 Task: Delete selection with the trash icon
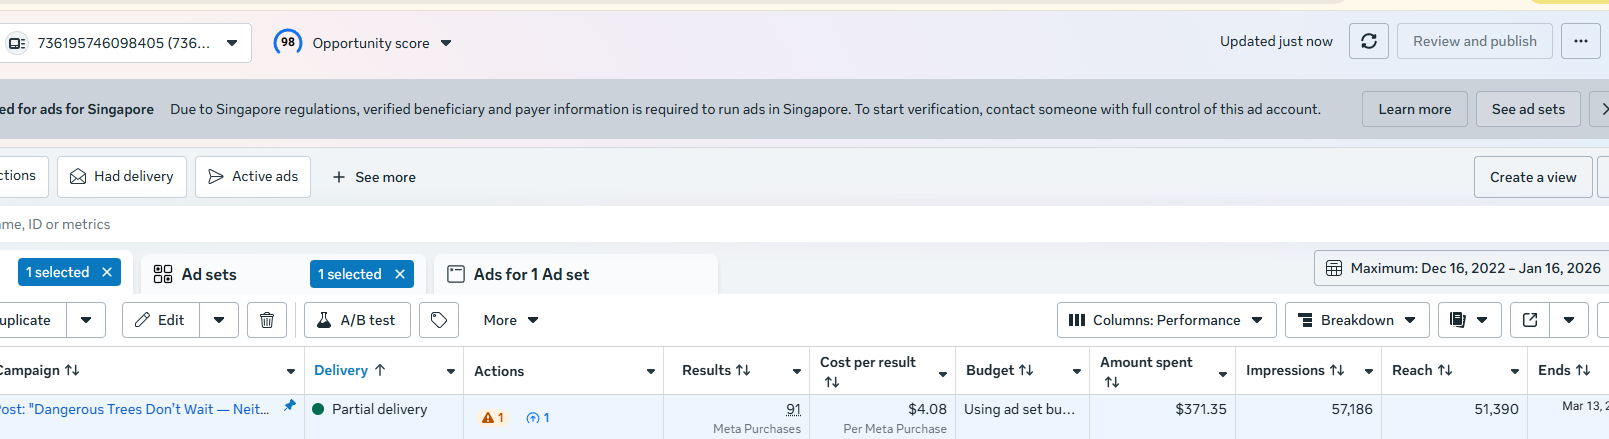point(267,320)
